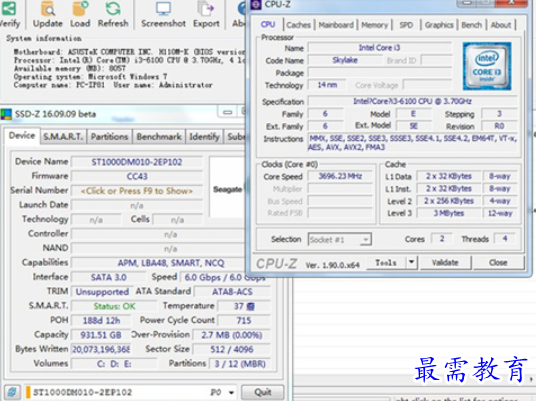Screen dimensions: 536x401
Task: Open the Benchmark tab in SSD-Z
Action: (x=159, y=137)
